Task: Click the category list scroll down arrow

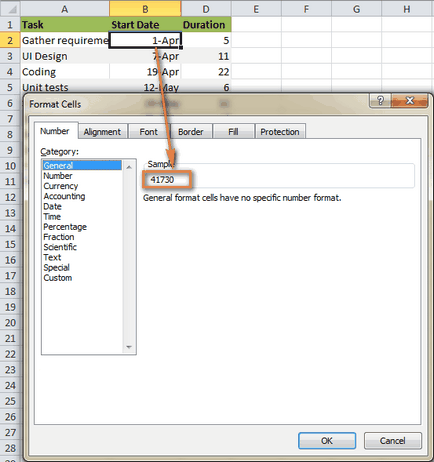Action: [x=129, y=347]
